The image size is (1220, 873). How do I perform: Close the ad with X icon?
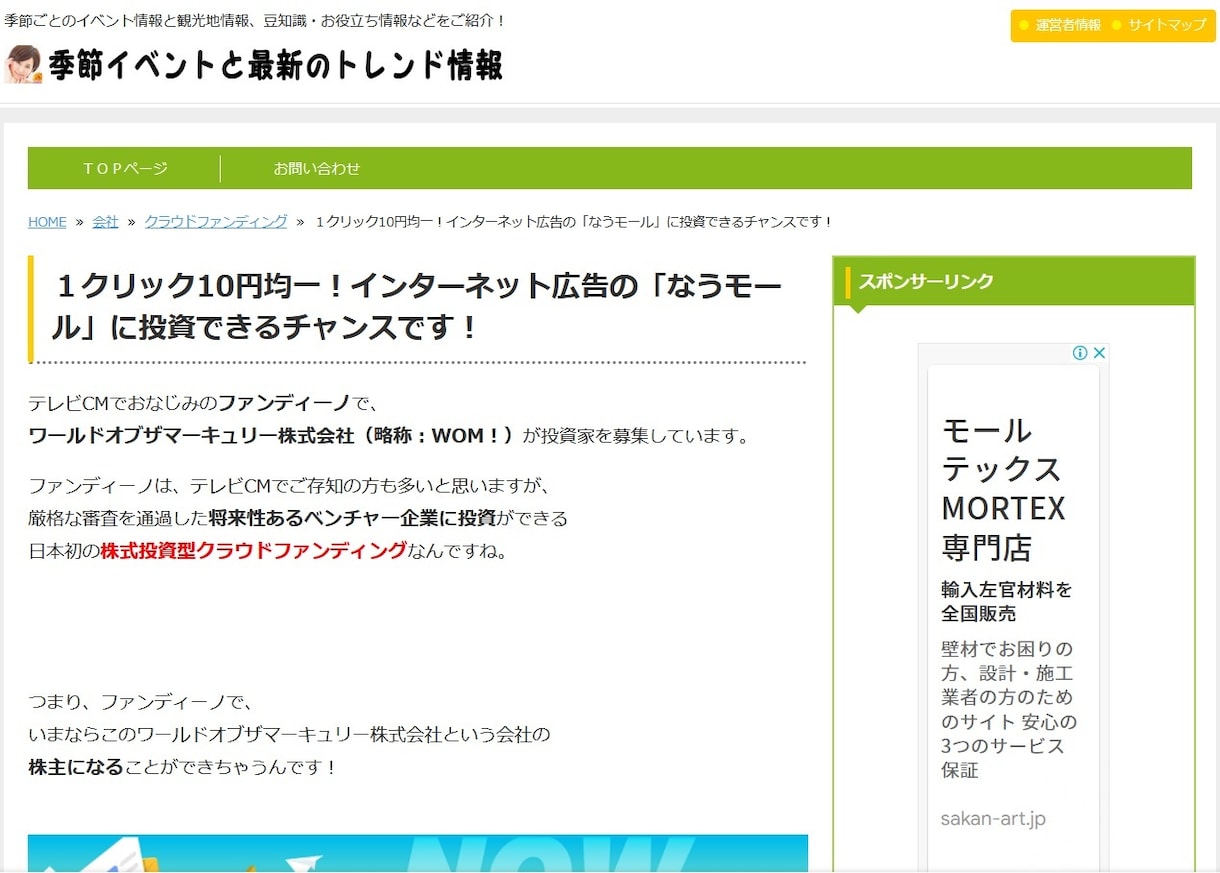(1099, 353)
